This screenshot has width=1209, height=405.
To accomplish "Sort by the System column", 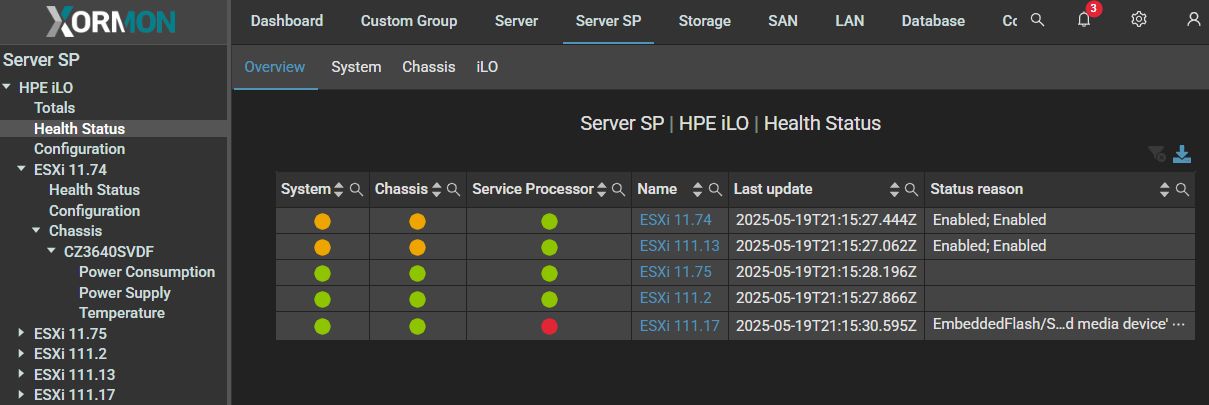I will (339, 189).
